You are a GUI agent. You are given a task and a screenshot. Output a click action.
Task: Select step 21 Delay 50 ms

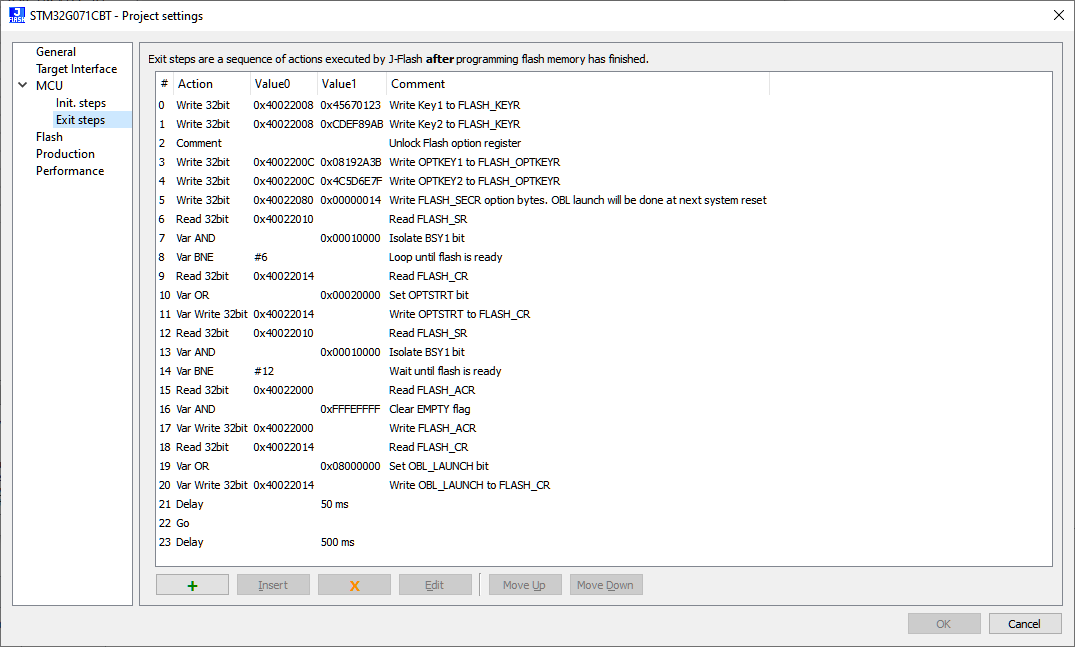[463, 504]
